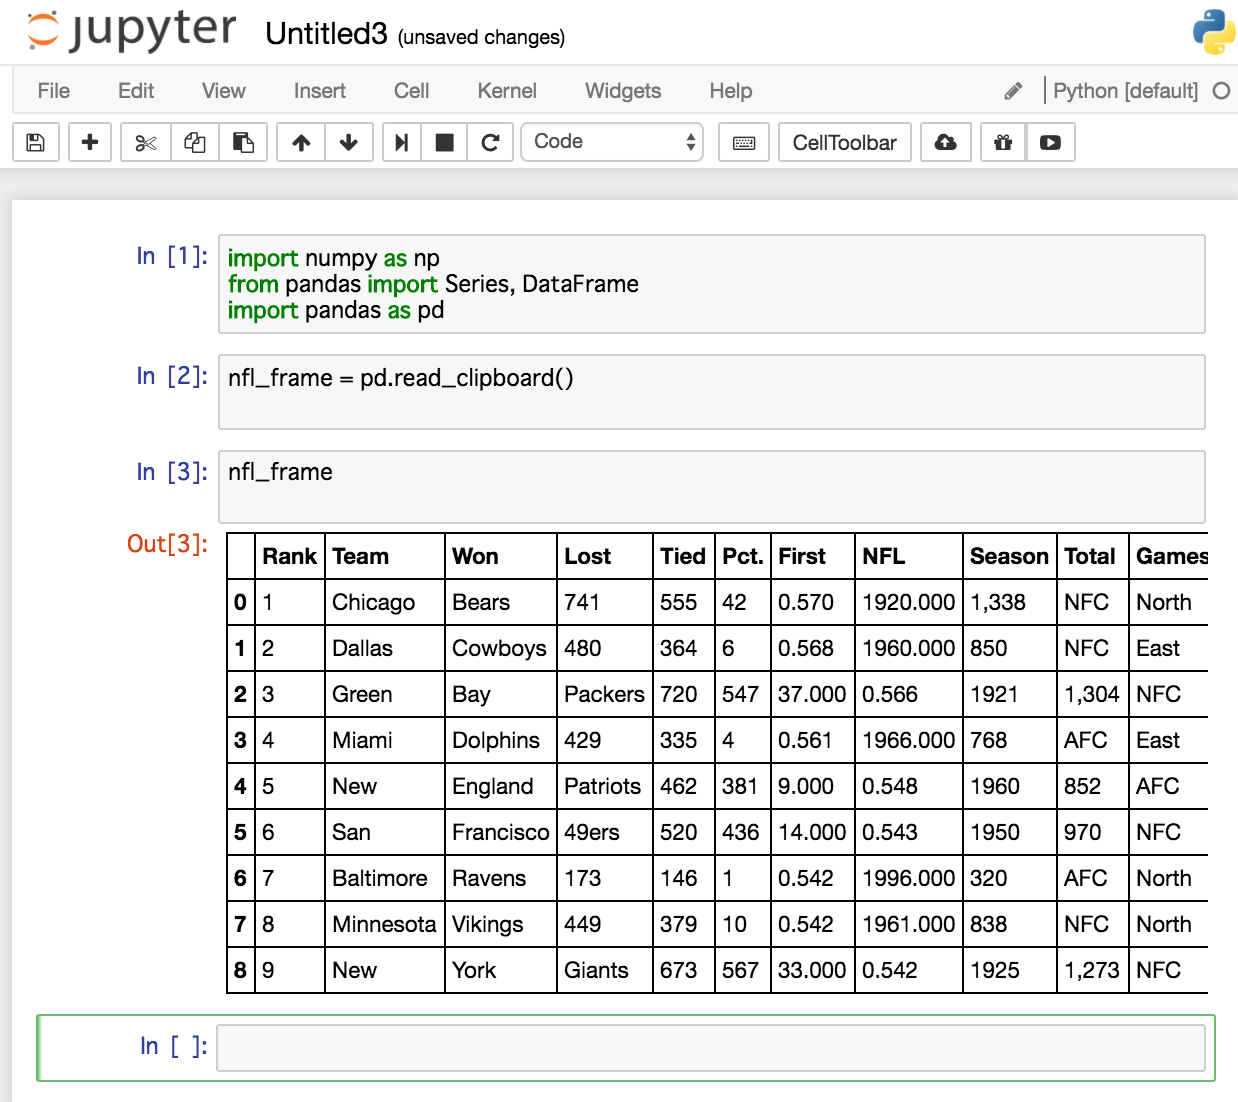
Task: Move the selected cell up
Action: pyautogui.click(x=301, y=143)
